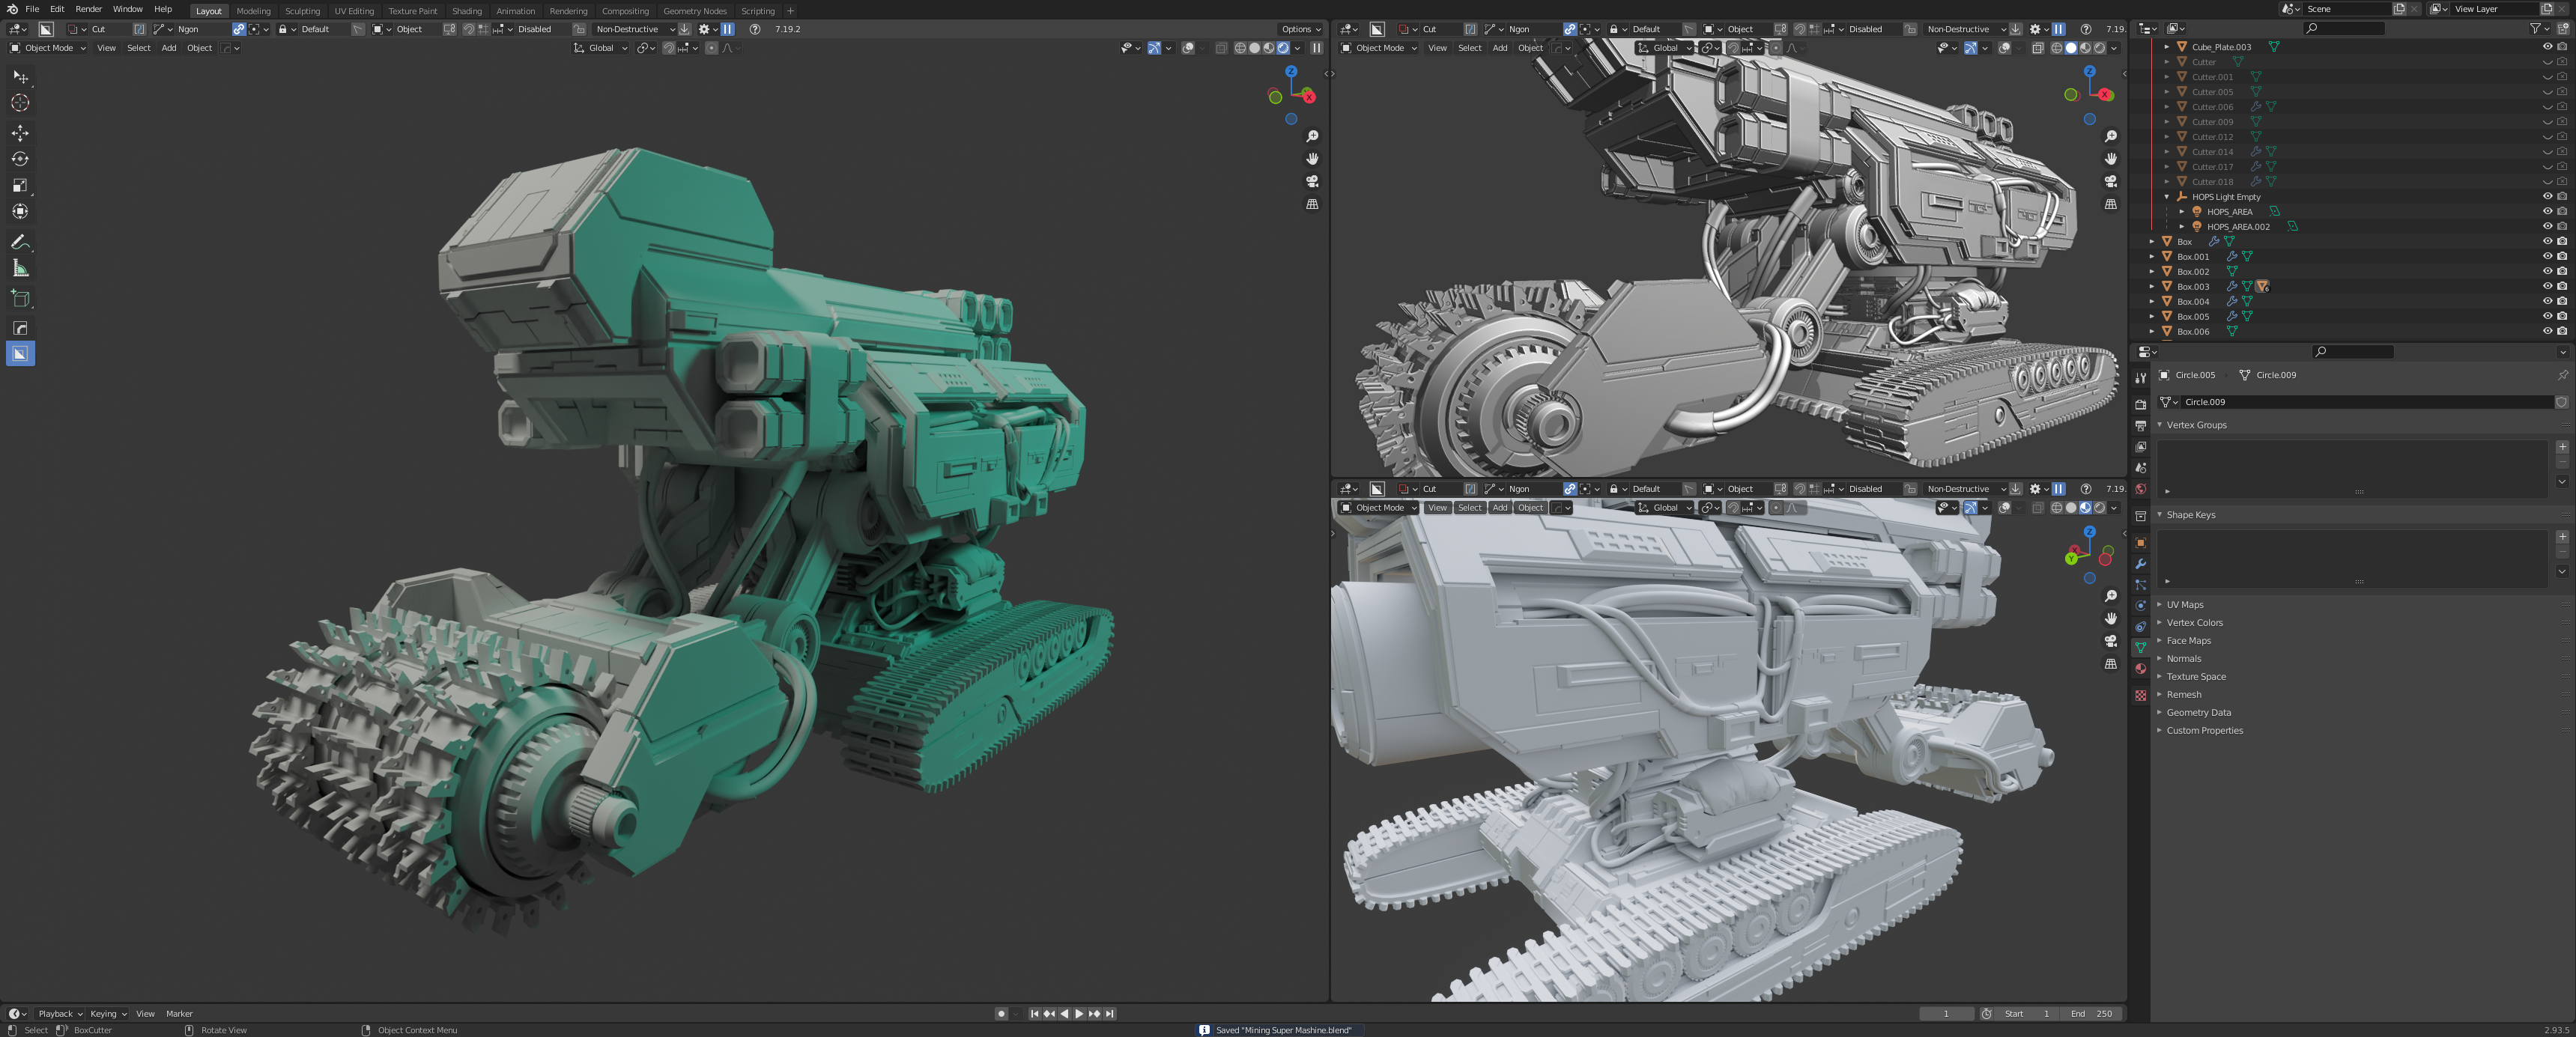Open the Material properties tab
2576x1037 pixels.
click(2140, 669)
